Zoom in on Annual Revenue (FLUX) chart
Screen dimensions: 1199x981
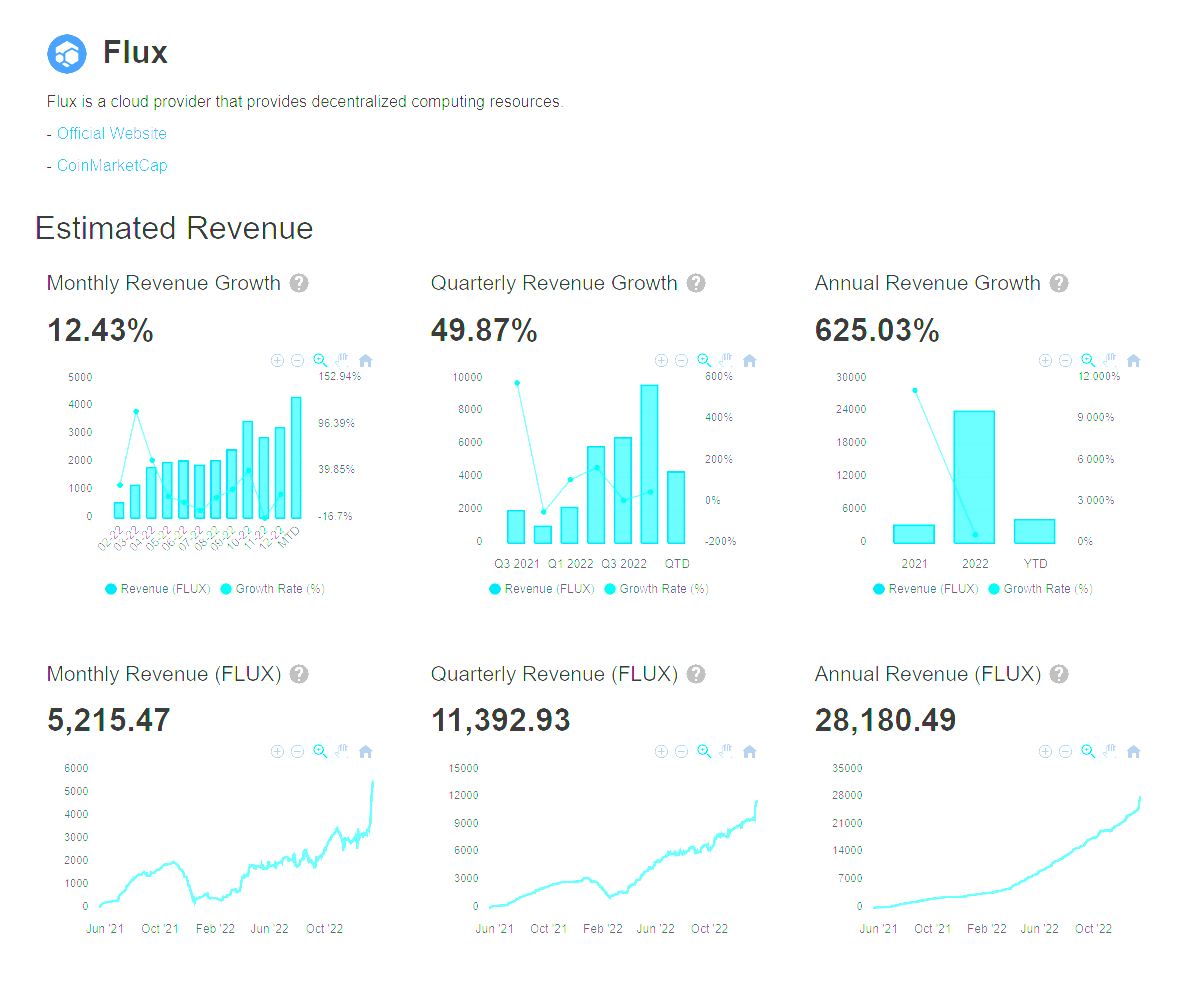(x=1045, y=752)
